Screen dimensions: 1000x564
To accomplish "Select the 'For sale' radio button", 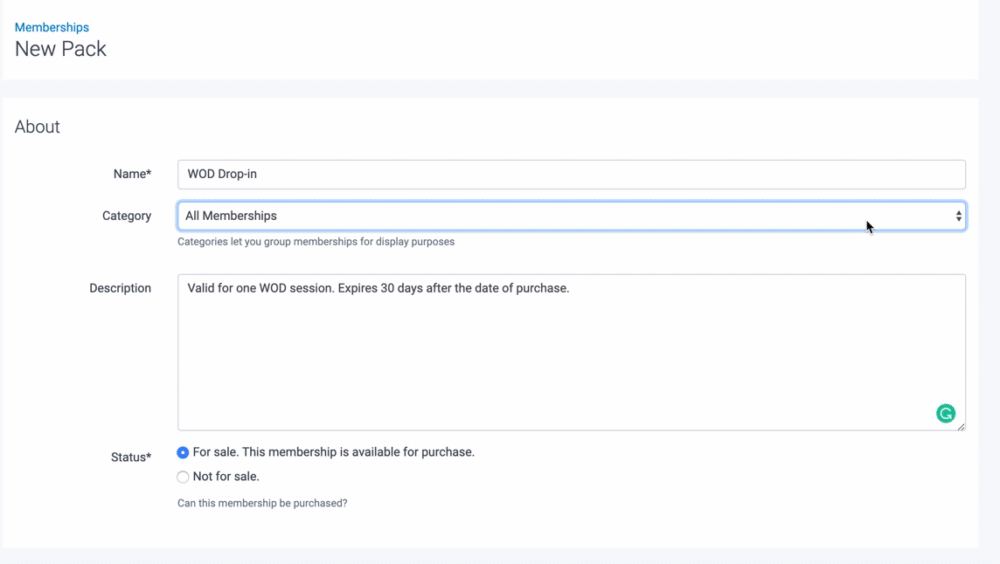I will pos(183,453).
